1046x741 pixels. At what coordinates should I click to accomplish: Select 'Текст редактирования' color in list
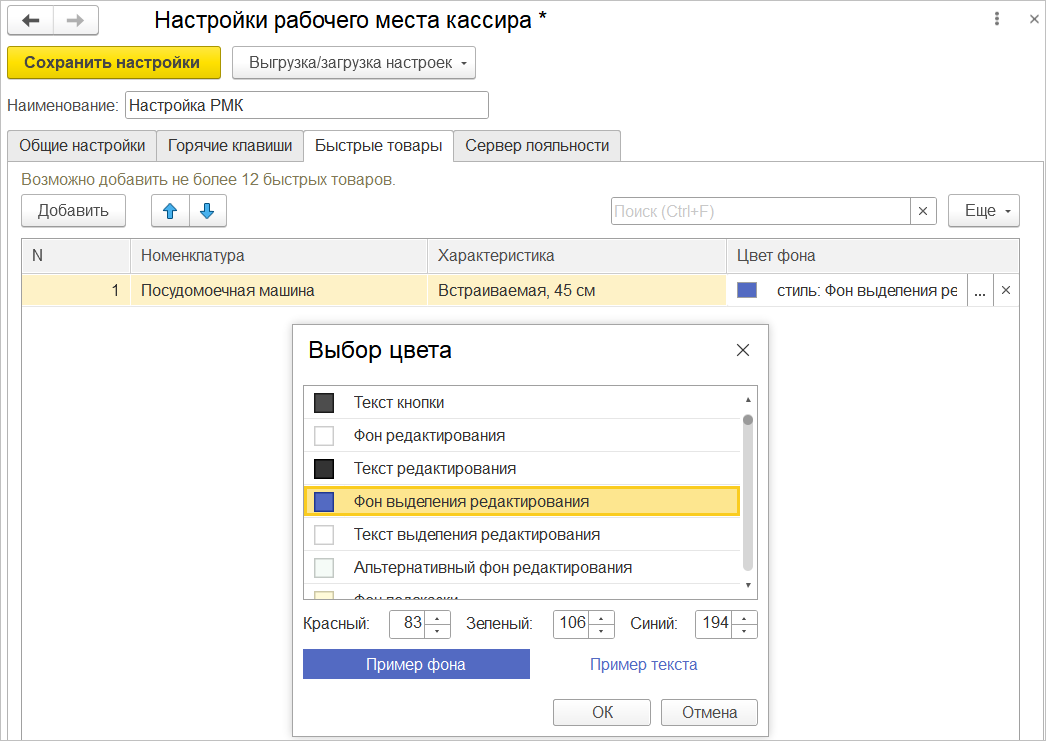click(x=434, y=468)
